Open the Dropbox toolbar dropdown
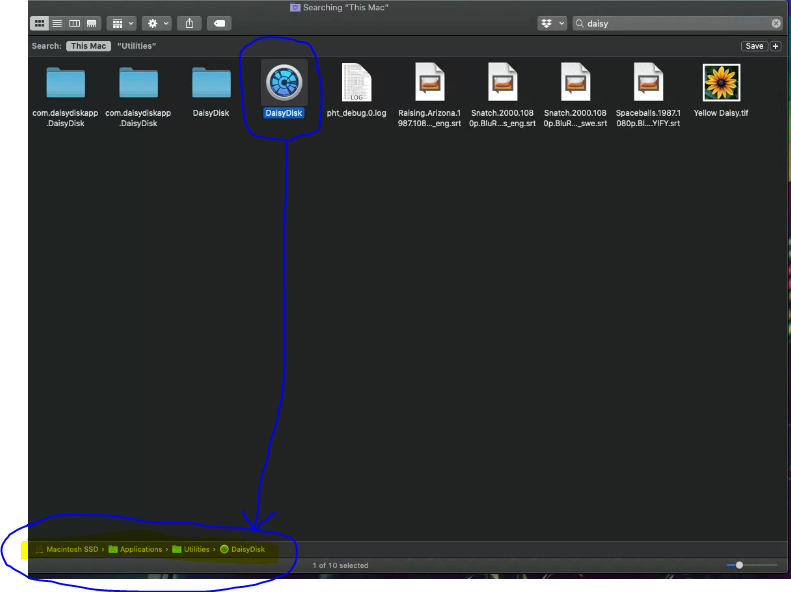Viewport: 791px width, 592px height. (552, 23)
